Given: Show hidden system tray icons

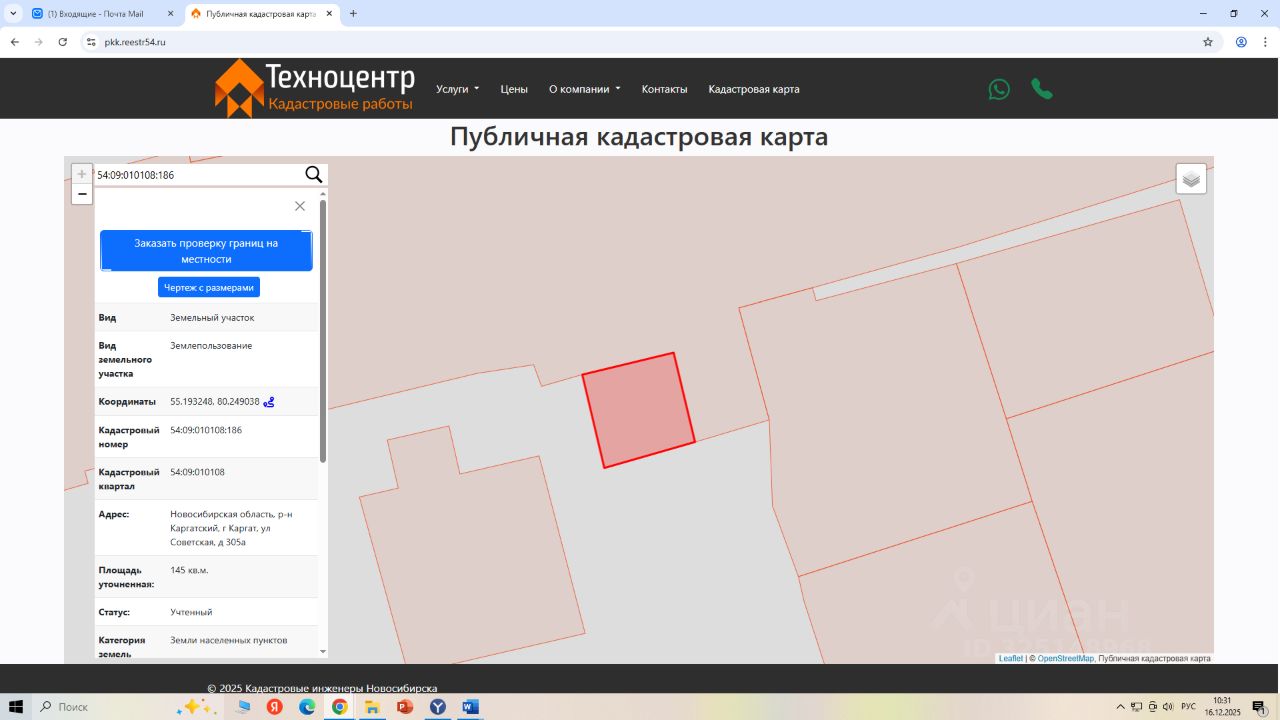Looking at the screenshot, I should [x=1120, y=707].
